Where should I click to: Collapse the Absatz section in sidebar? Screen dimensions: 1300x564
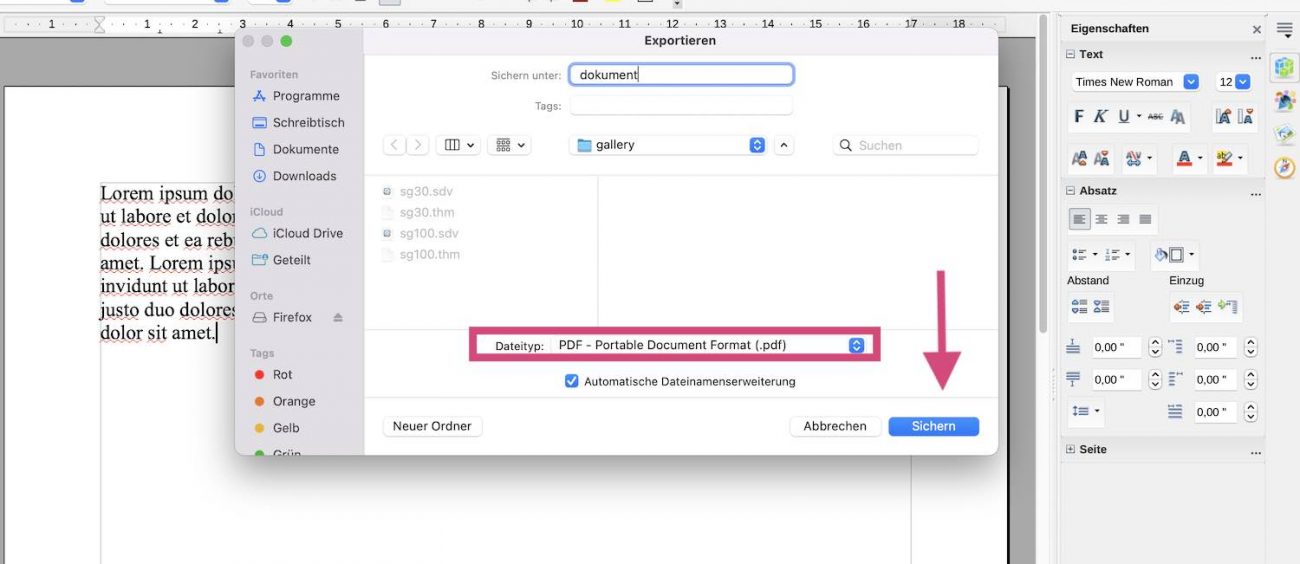tap(1071, 190)
